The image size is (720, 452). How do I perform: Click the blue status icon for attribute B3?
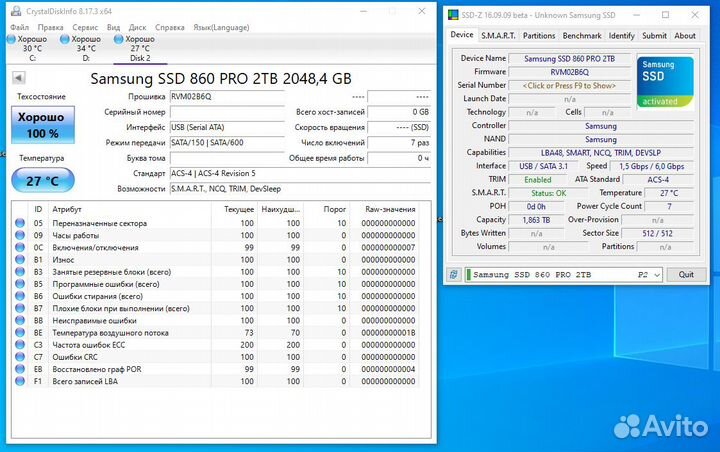point(20,272)
